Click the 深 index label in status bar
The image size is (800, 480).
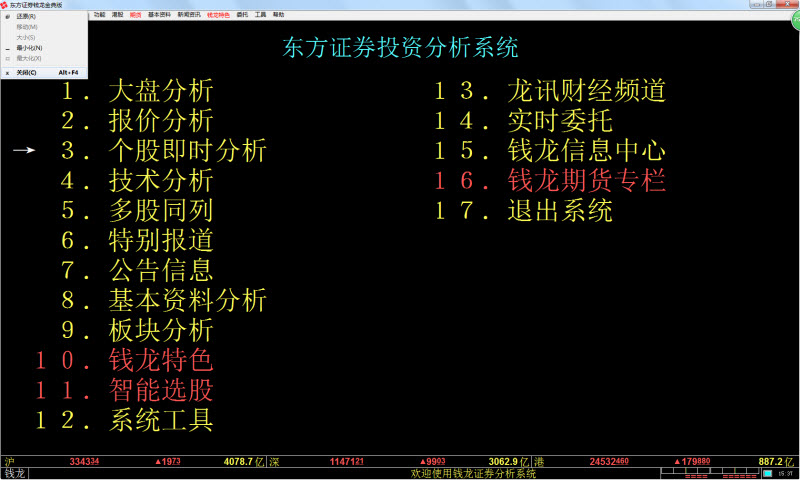[x=274, y=462]
